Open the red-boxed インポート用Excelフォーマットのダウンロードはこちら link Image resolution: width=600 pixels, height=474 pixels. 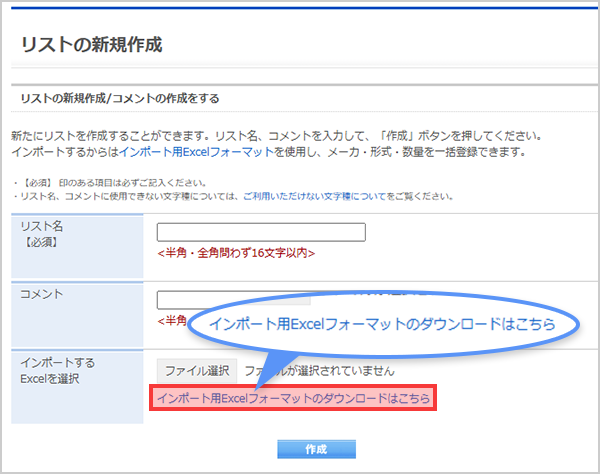pyautogui.click(x=293, y=398)
